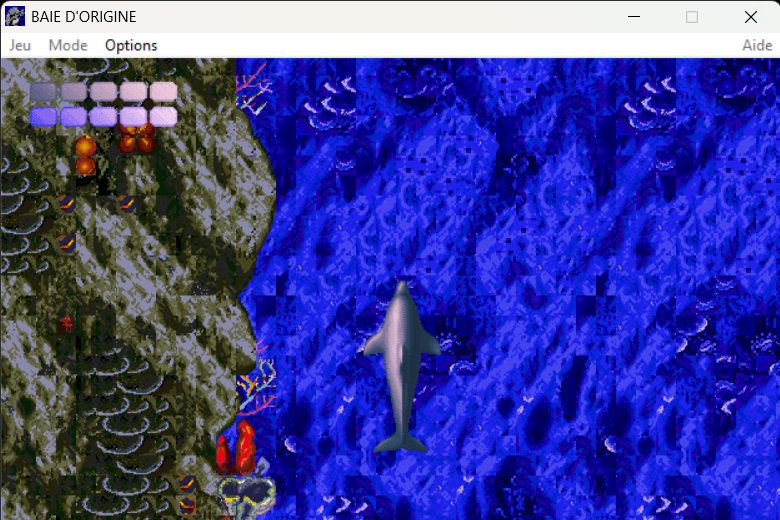780x520 pixels.
Task: Click the two stacked orange shells on the rock
Action: (x=85, y=156)
